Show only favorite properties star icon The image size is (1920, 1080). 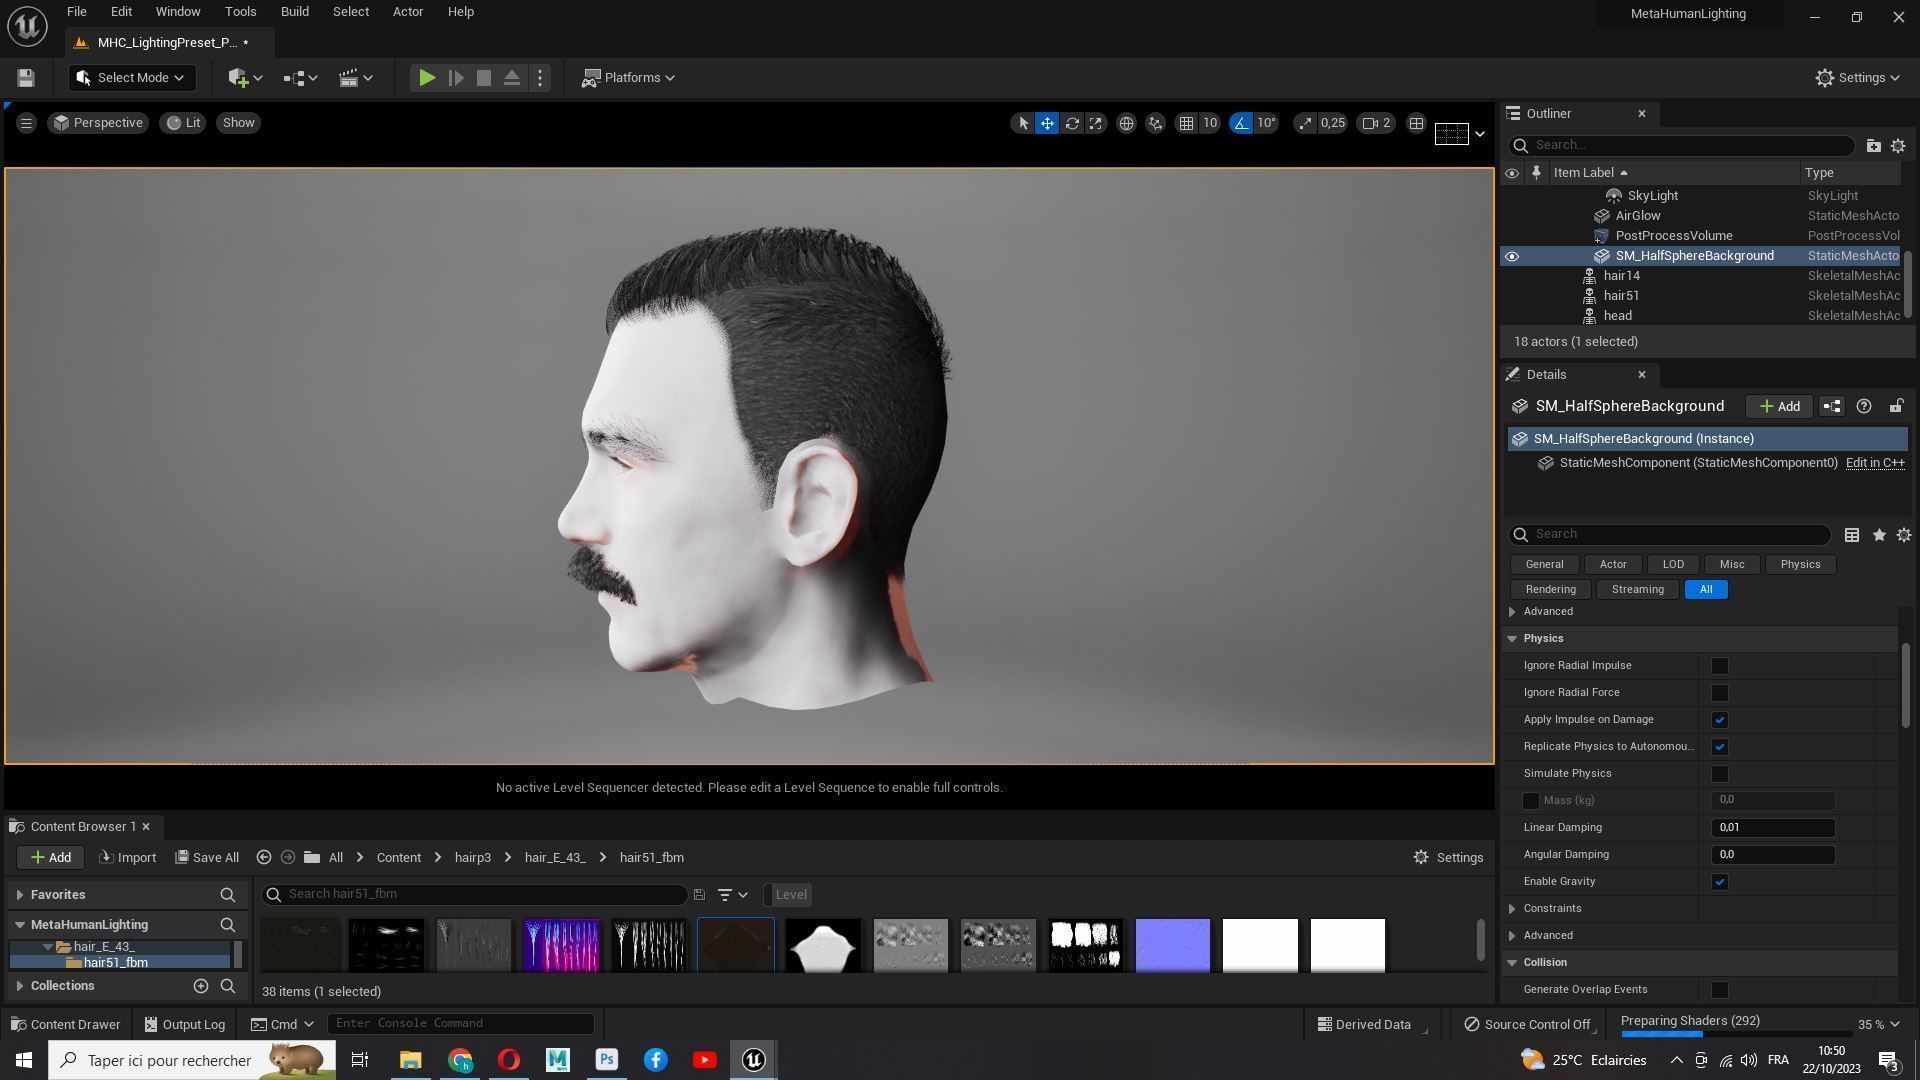(1879, 535)
